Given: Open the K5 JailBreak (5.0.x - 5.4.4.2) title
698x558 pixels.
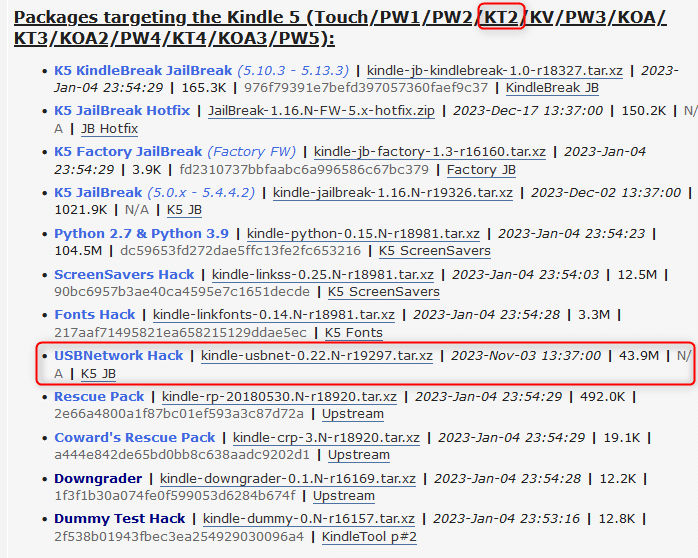Looking at the screenshot, I should click(154, 193).
